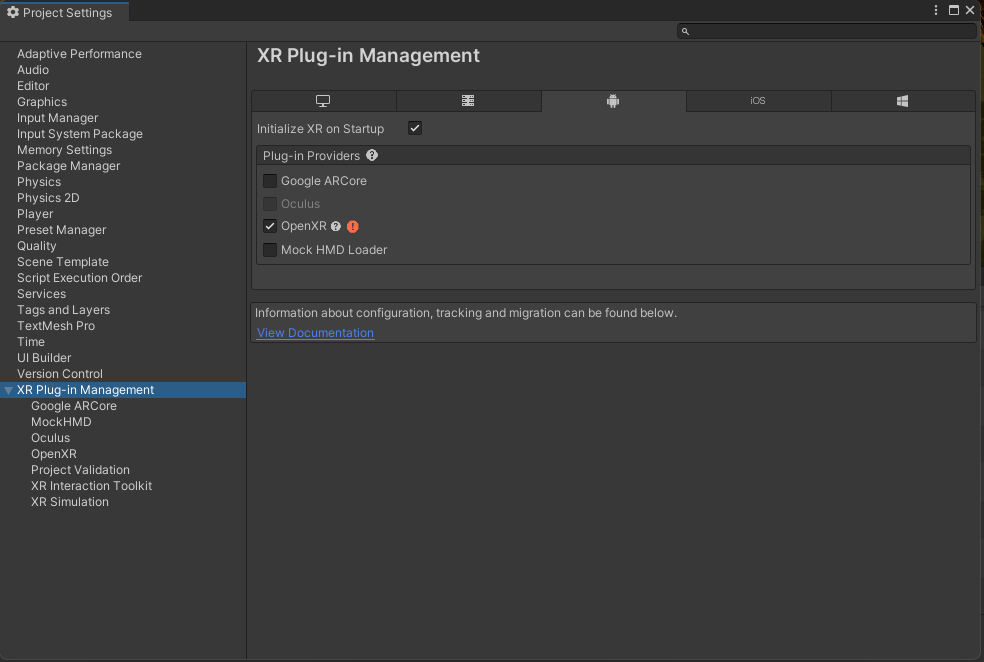Uncheck Initialize XR on Startup
Image resolution: width=984 pixels, height=662 pixels.
coord(415,128)
